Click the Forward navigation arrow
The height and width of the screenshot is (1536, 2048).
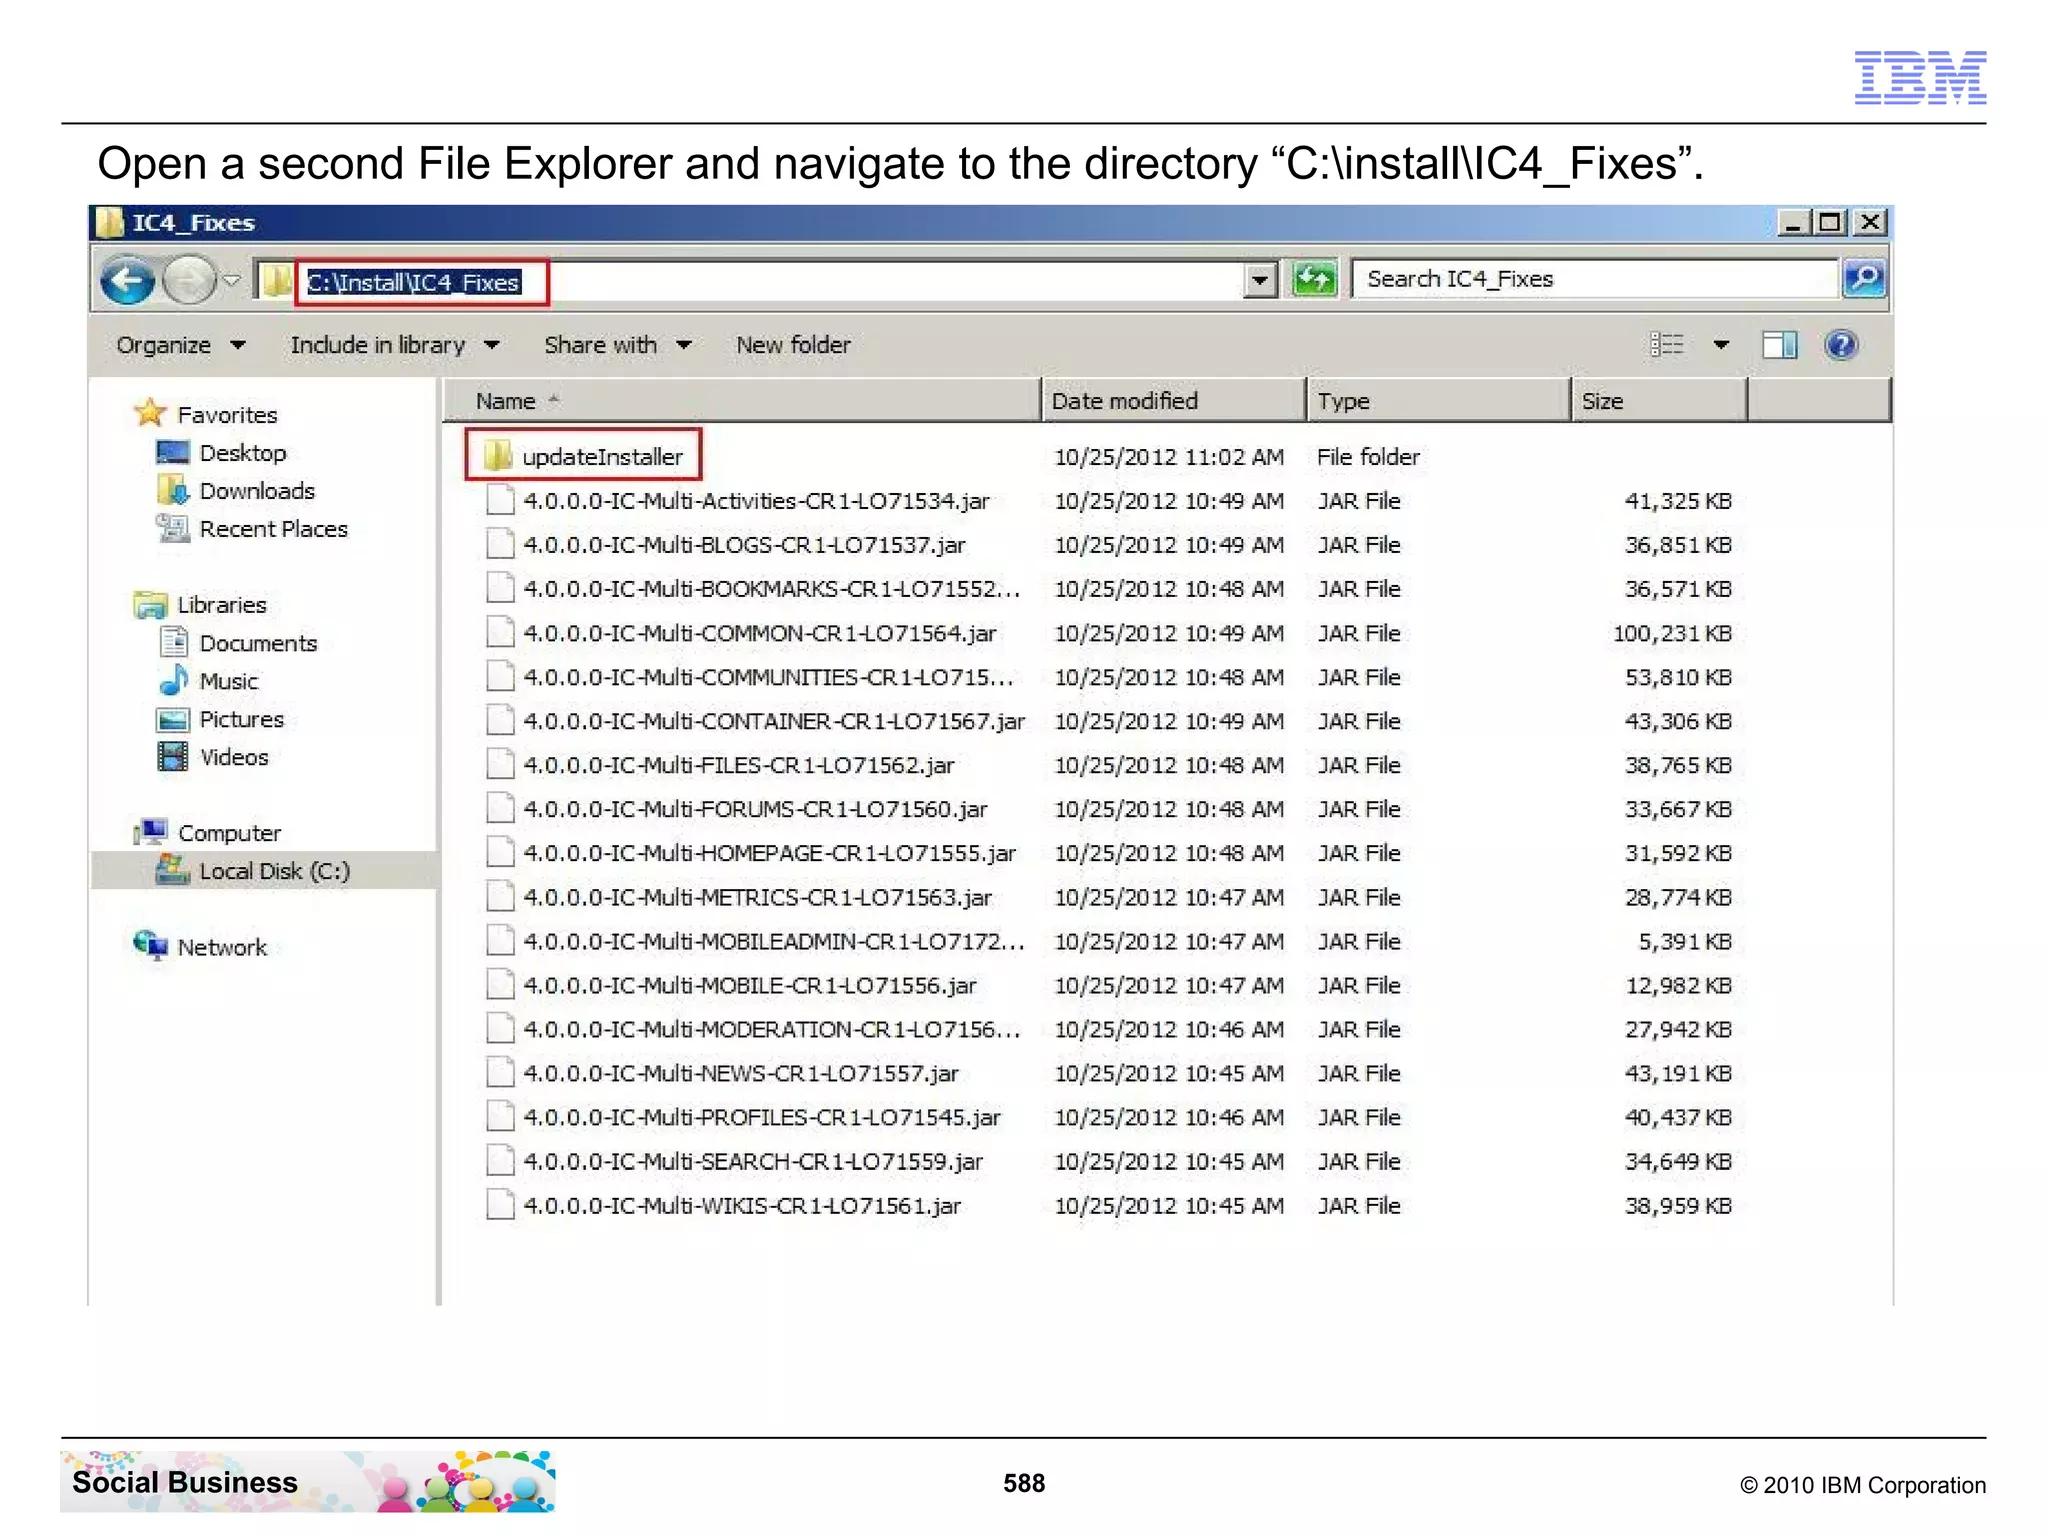click(x=188, y=280)
